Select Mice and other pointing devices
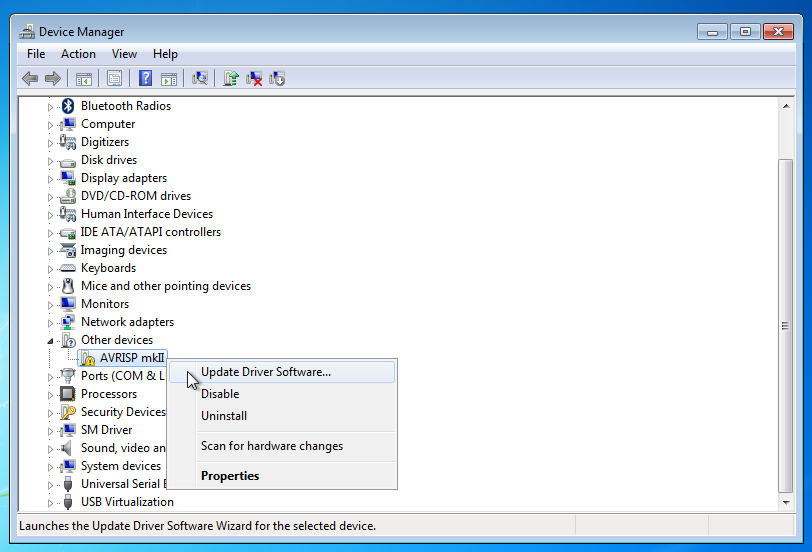The width and height of the screenshot is (812, 552). [165, 286]
